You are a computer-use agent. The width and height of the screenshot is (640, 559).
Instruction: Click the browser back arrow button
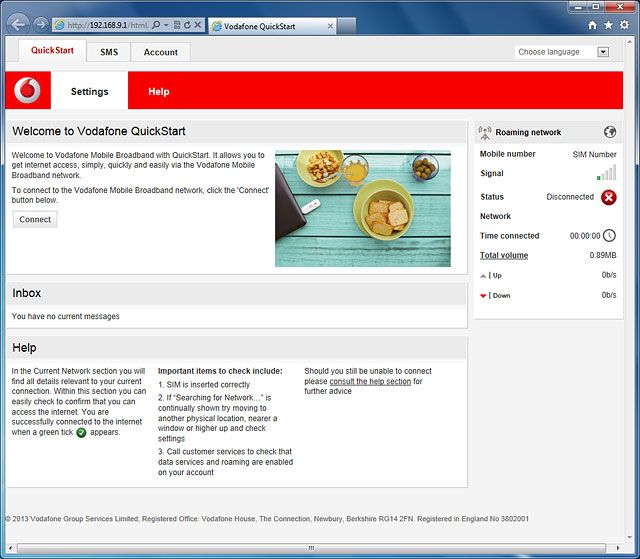point(17,23)
